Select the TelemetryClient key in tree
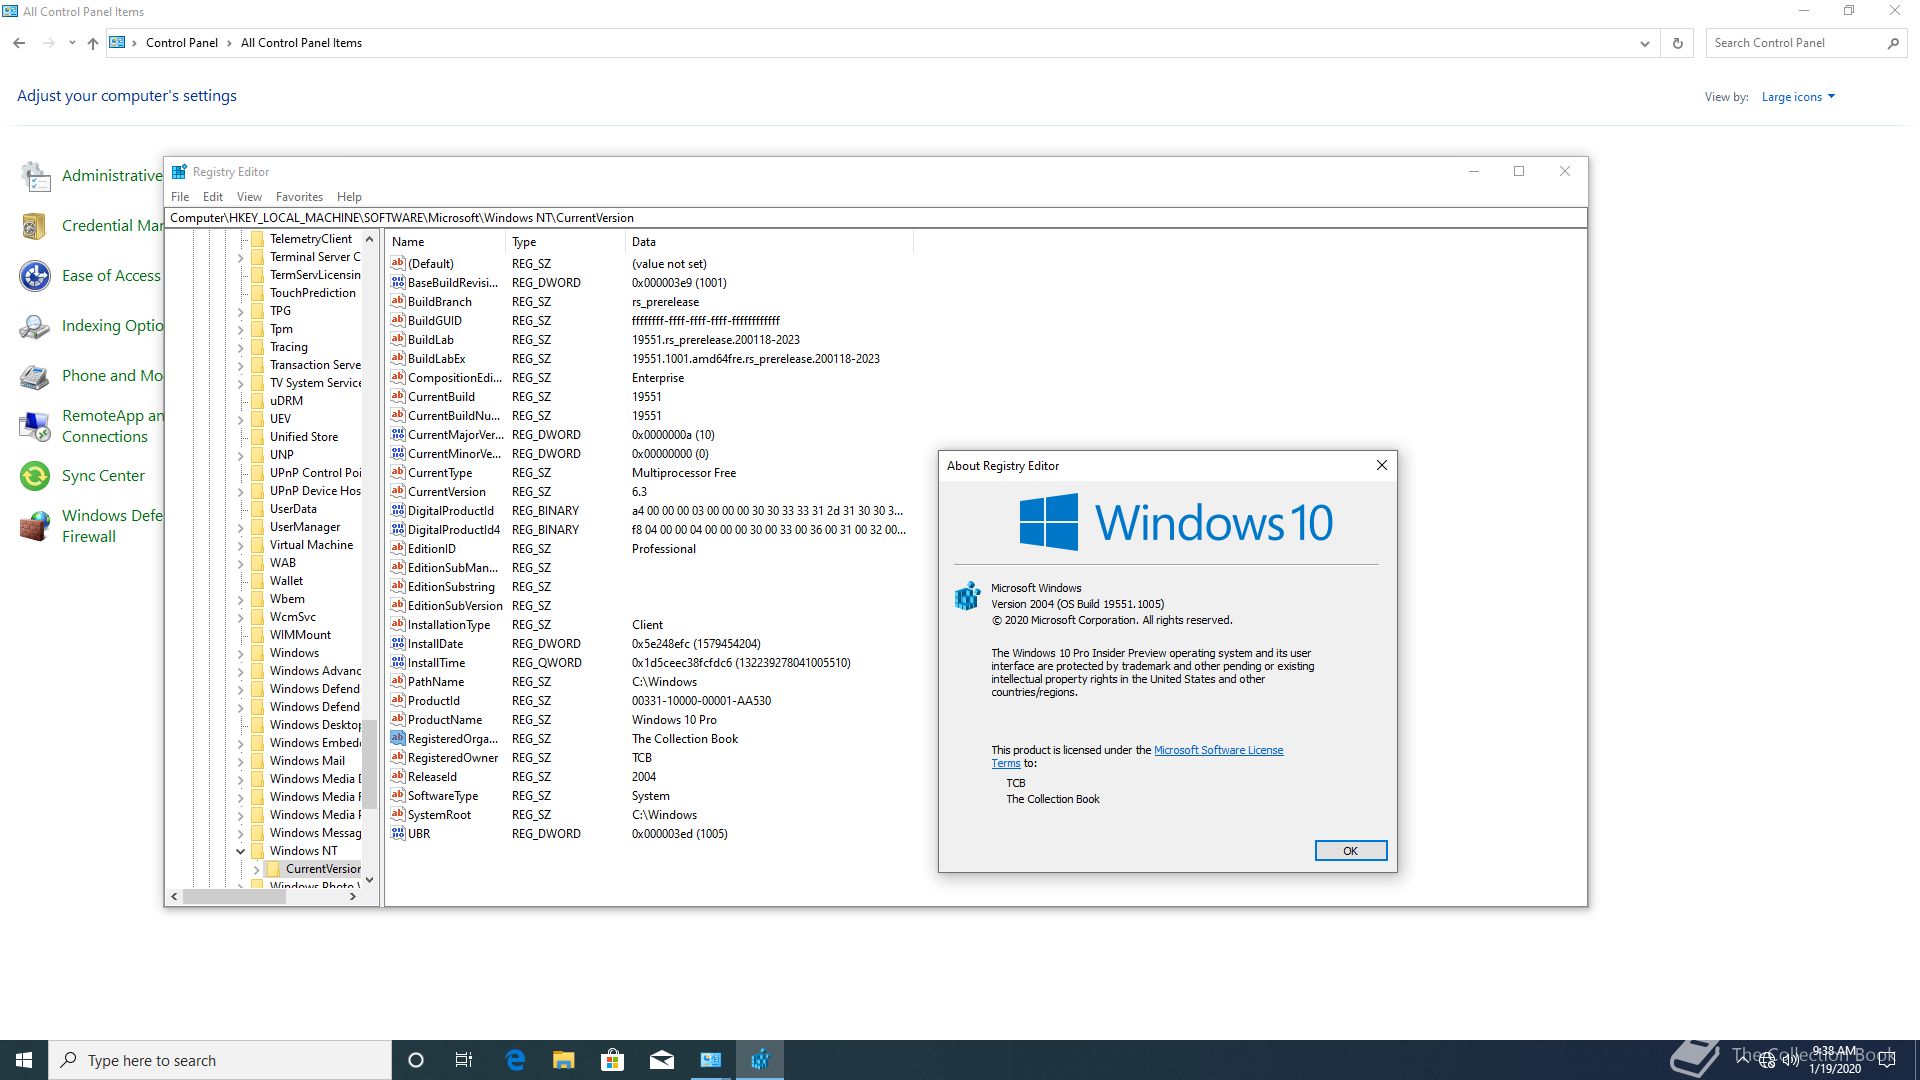1920x1080 pixels. tap(310, 239)
